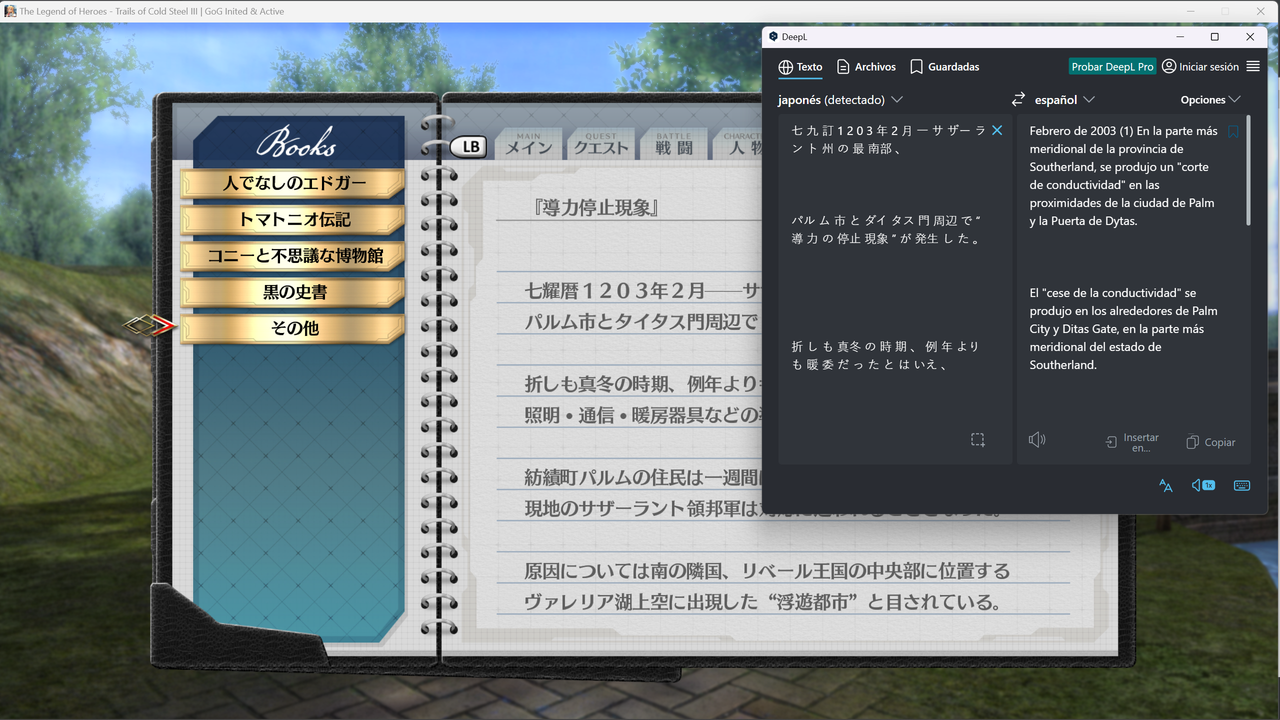Open font size settings icon
Viewport: 1280px width, 720px height.
click(1166, 485)
